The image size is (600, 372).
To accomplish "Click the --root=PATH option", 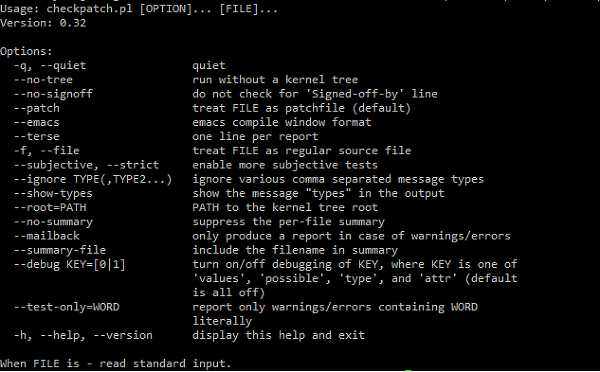I will pyautogui.click(x=50, y=207).
